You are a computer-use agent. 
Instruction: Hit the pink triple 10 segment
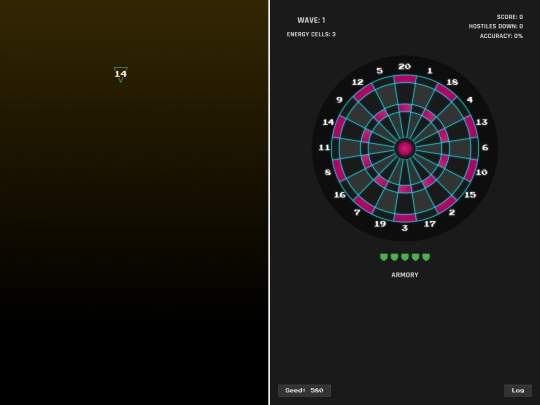(443, 161)
